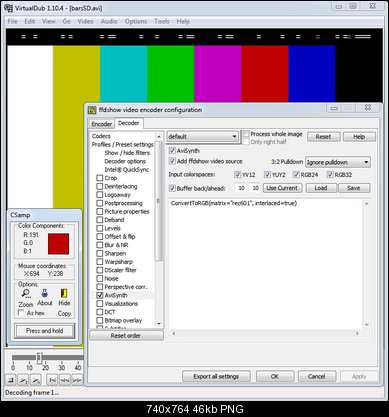389x417 pixels.
Task: Click the Copy option in CSamp
Action: pos(64,313)
